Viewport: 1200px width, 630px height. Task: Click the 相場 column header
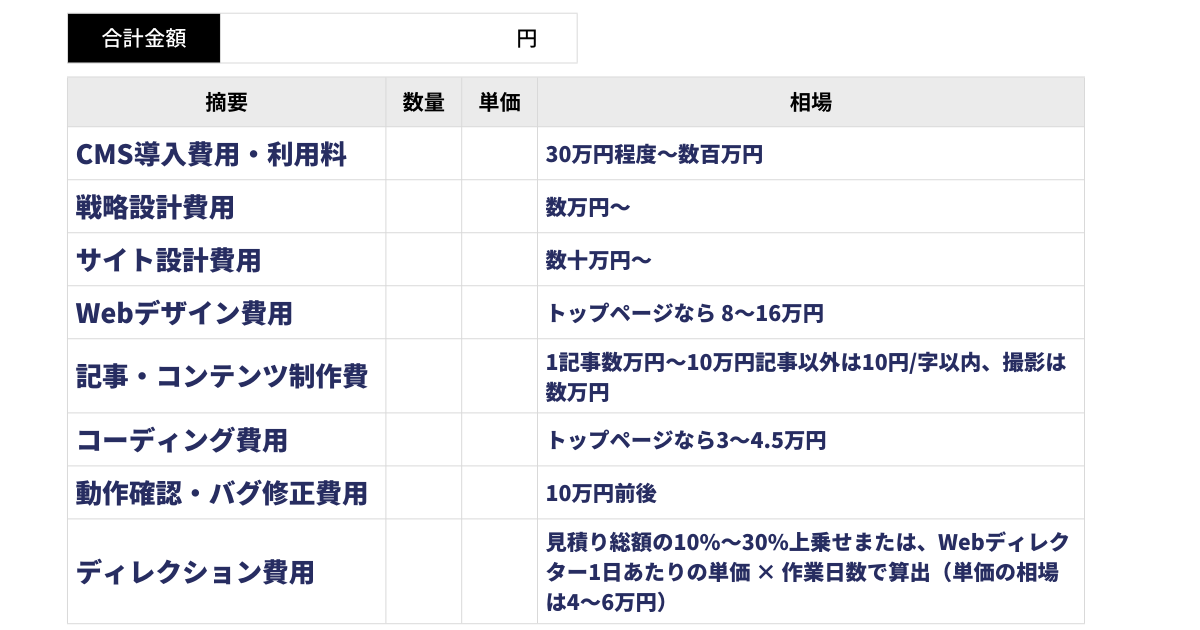pos(811,102)
